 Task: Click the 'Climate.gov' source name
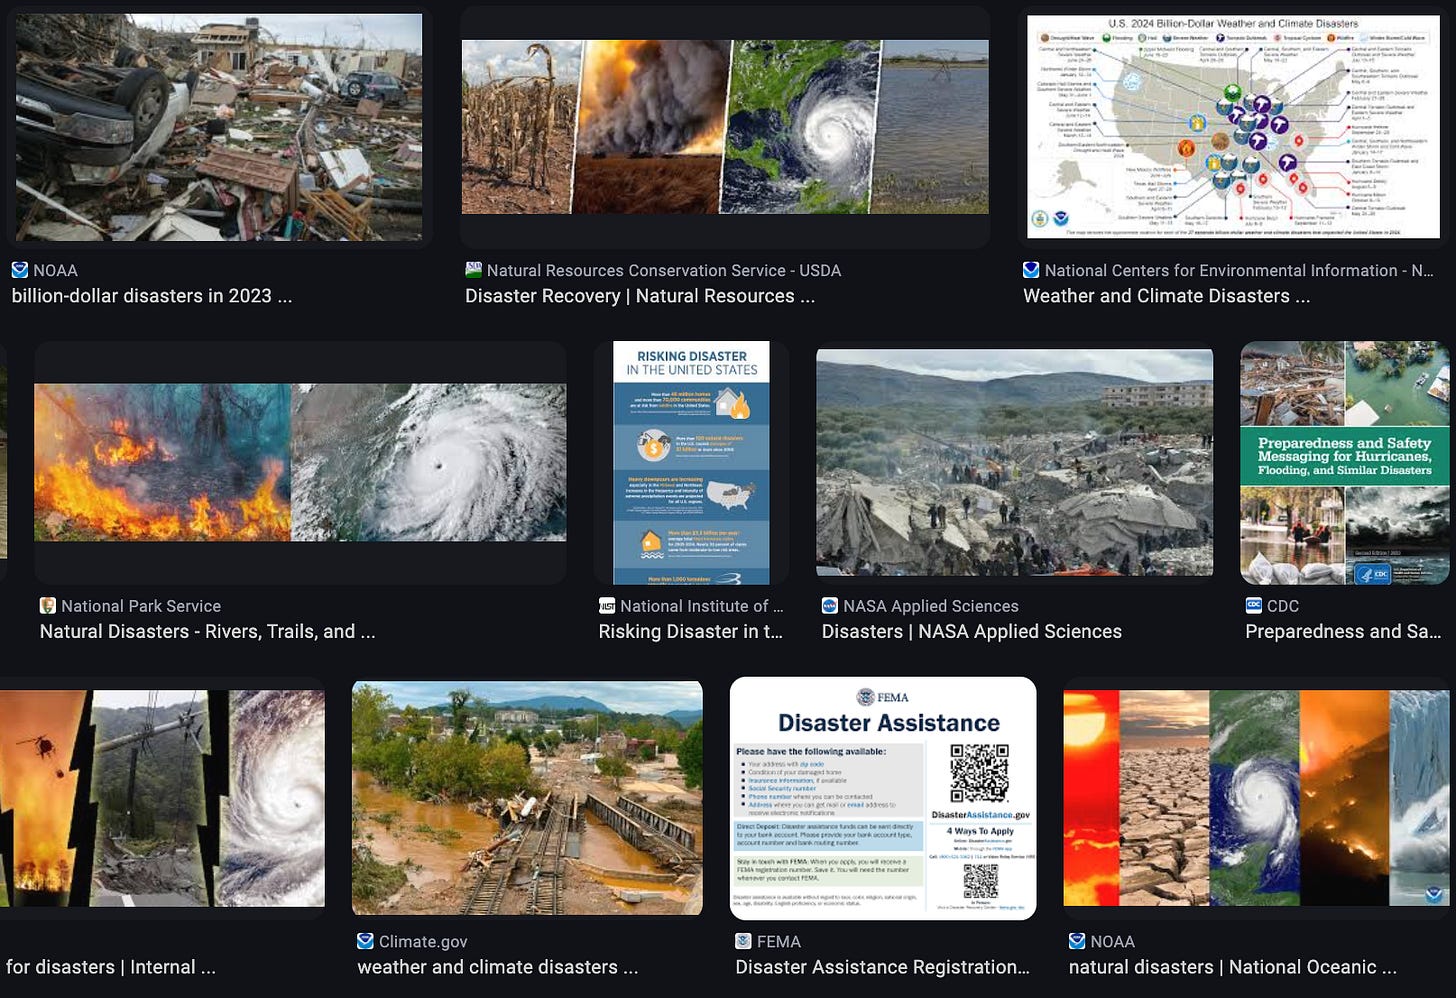click(x=423, y=941)
